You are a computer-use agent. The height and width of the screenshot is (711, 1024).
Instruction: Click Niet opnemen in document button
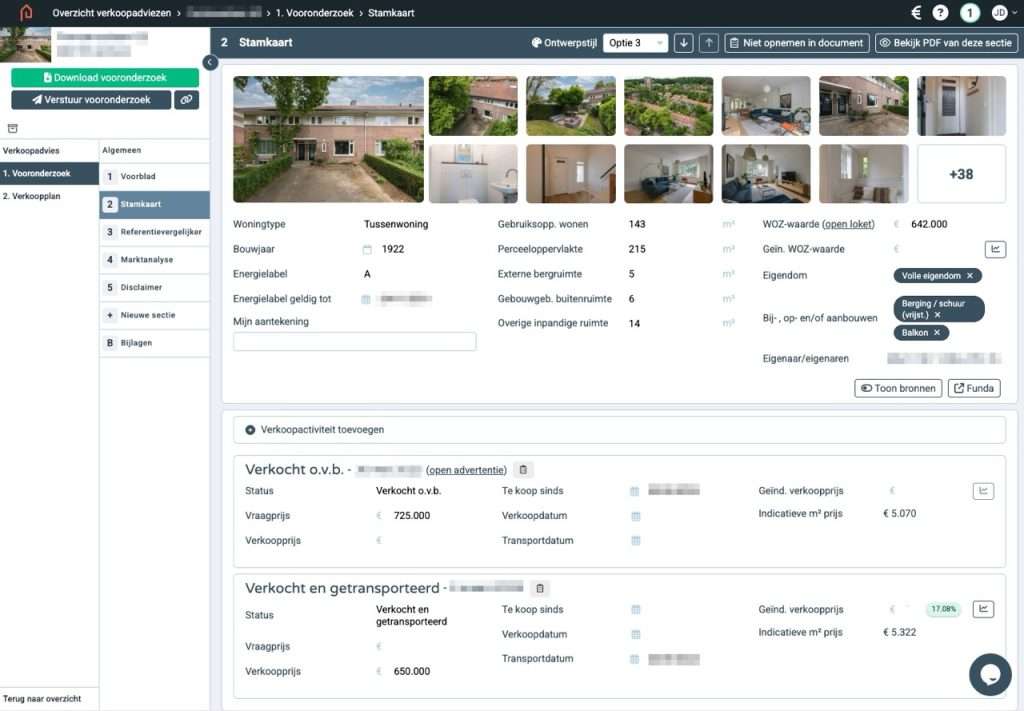797,43
